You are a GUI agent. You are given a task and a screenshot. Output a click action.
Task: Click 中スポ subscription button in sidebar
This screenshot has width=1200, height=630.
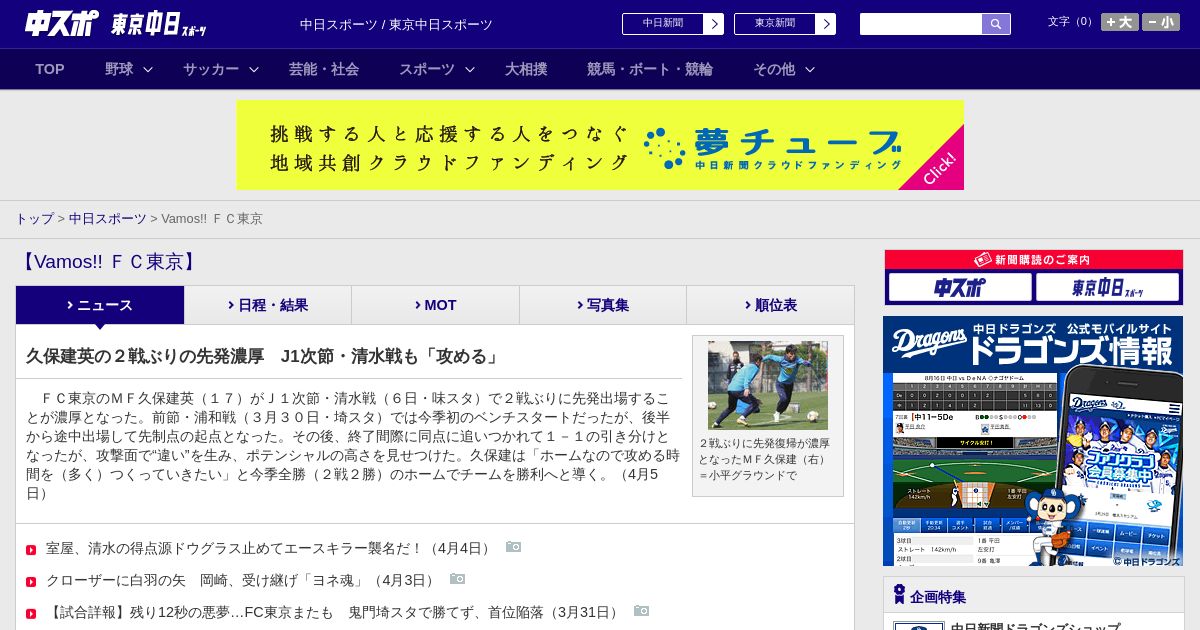point(960,287)
